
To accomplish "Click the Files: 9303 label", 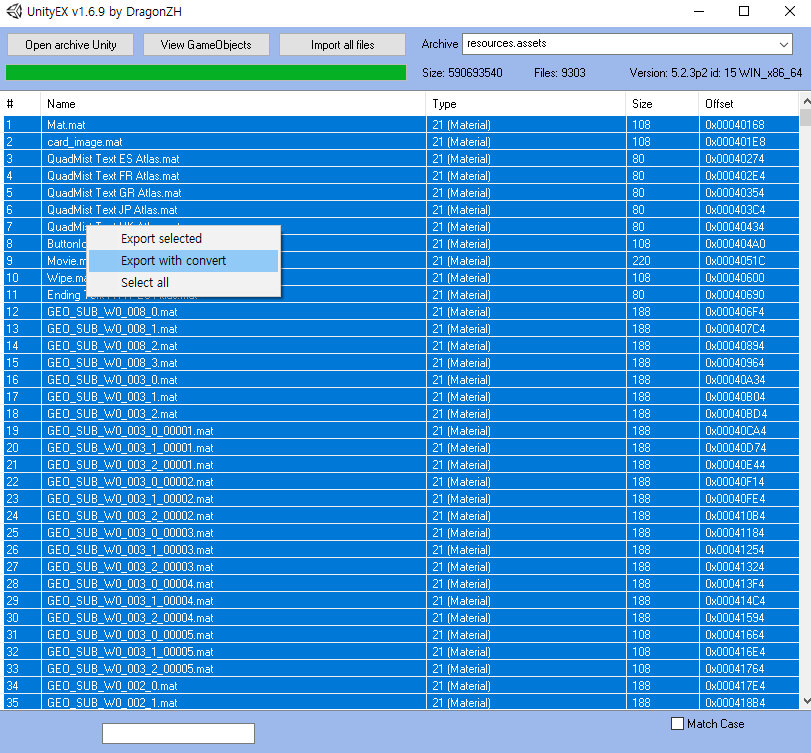I will [x=560, y=73].
